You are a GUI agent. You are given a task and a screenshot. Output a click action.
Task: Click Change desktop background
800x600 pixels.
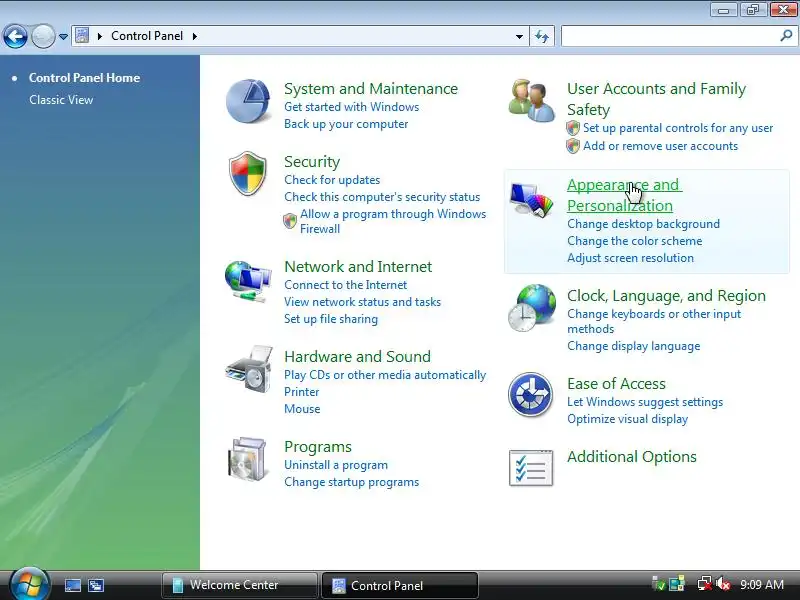coord(643,224)
